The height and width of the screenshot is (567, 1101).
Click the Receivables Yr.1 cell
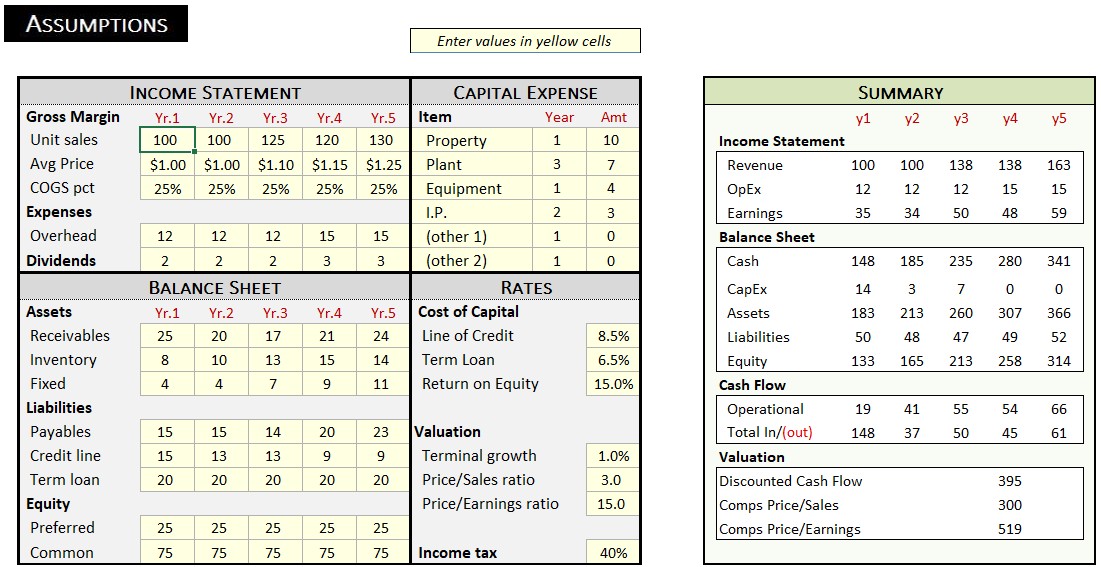166,336
